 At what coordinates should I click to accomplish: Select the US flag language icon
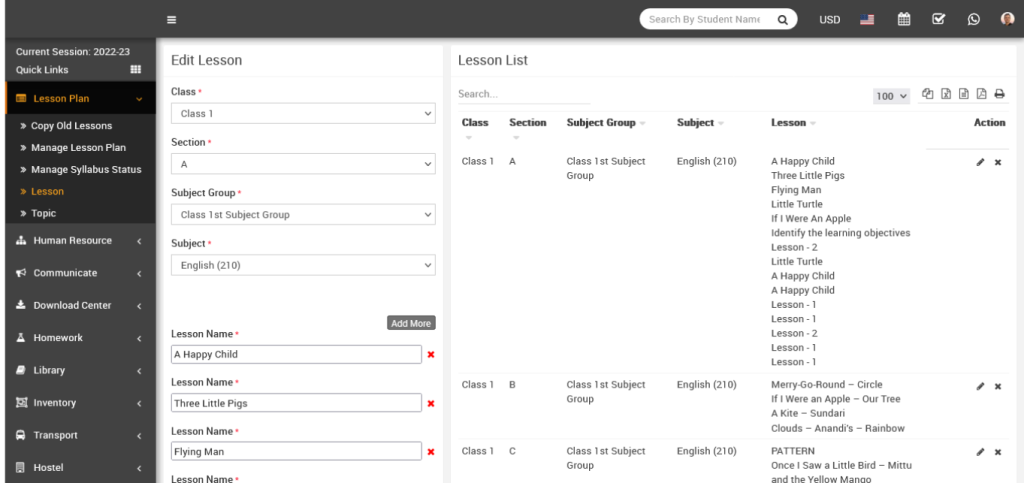pos(867,19)
